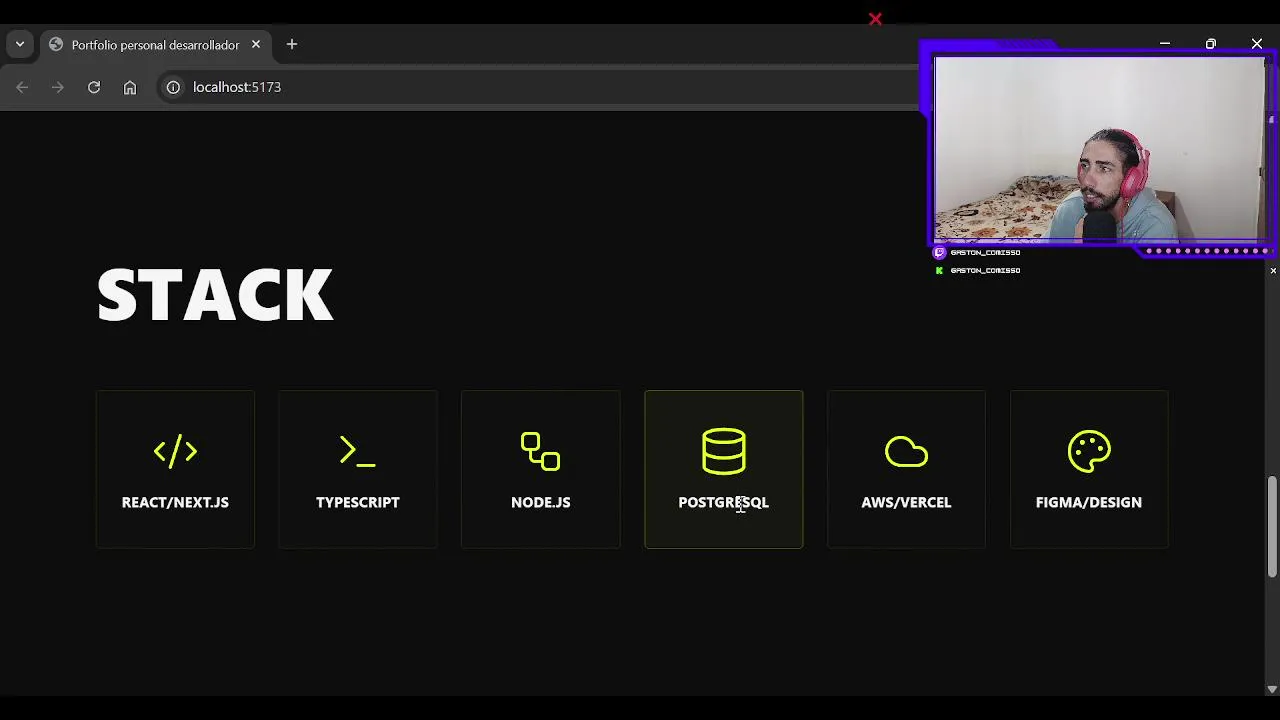Screen dimensions: 1280x720
Task: Click the page vertical scrollbar thumb
Action: [1272, 526]
